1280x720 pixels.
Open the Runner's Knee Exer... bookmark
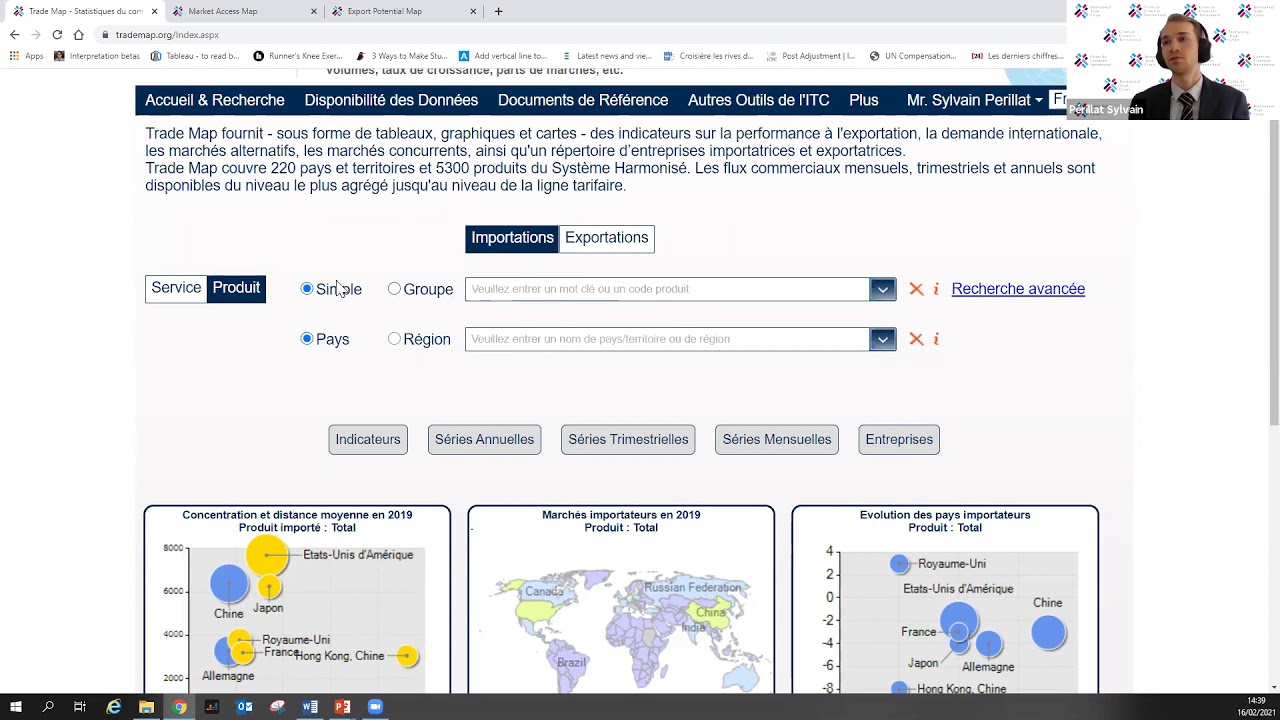[297, 56]
